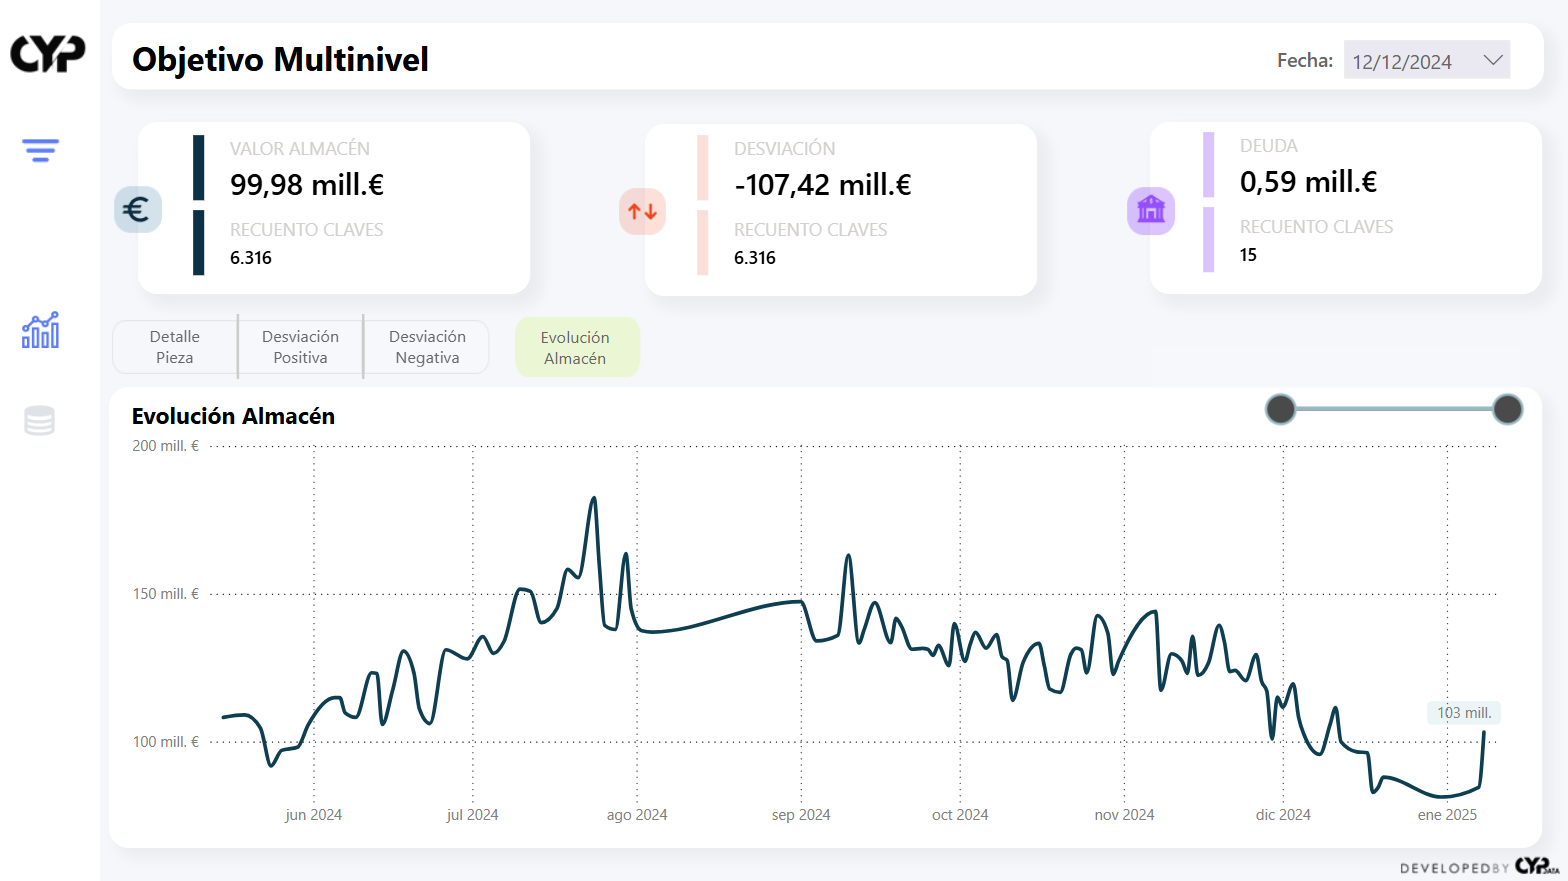Select the Desviación Positiva tab

(x=300, y=347)
